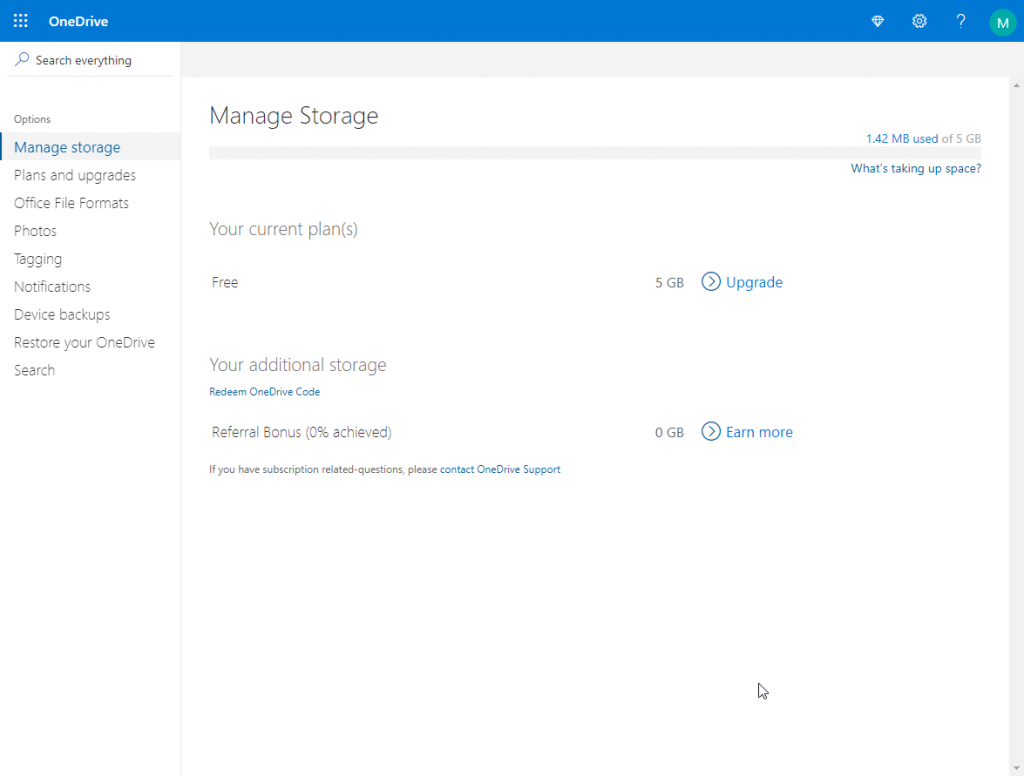Click the search magnifier icon

click(22, 59)
